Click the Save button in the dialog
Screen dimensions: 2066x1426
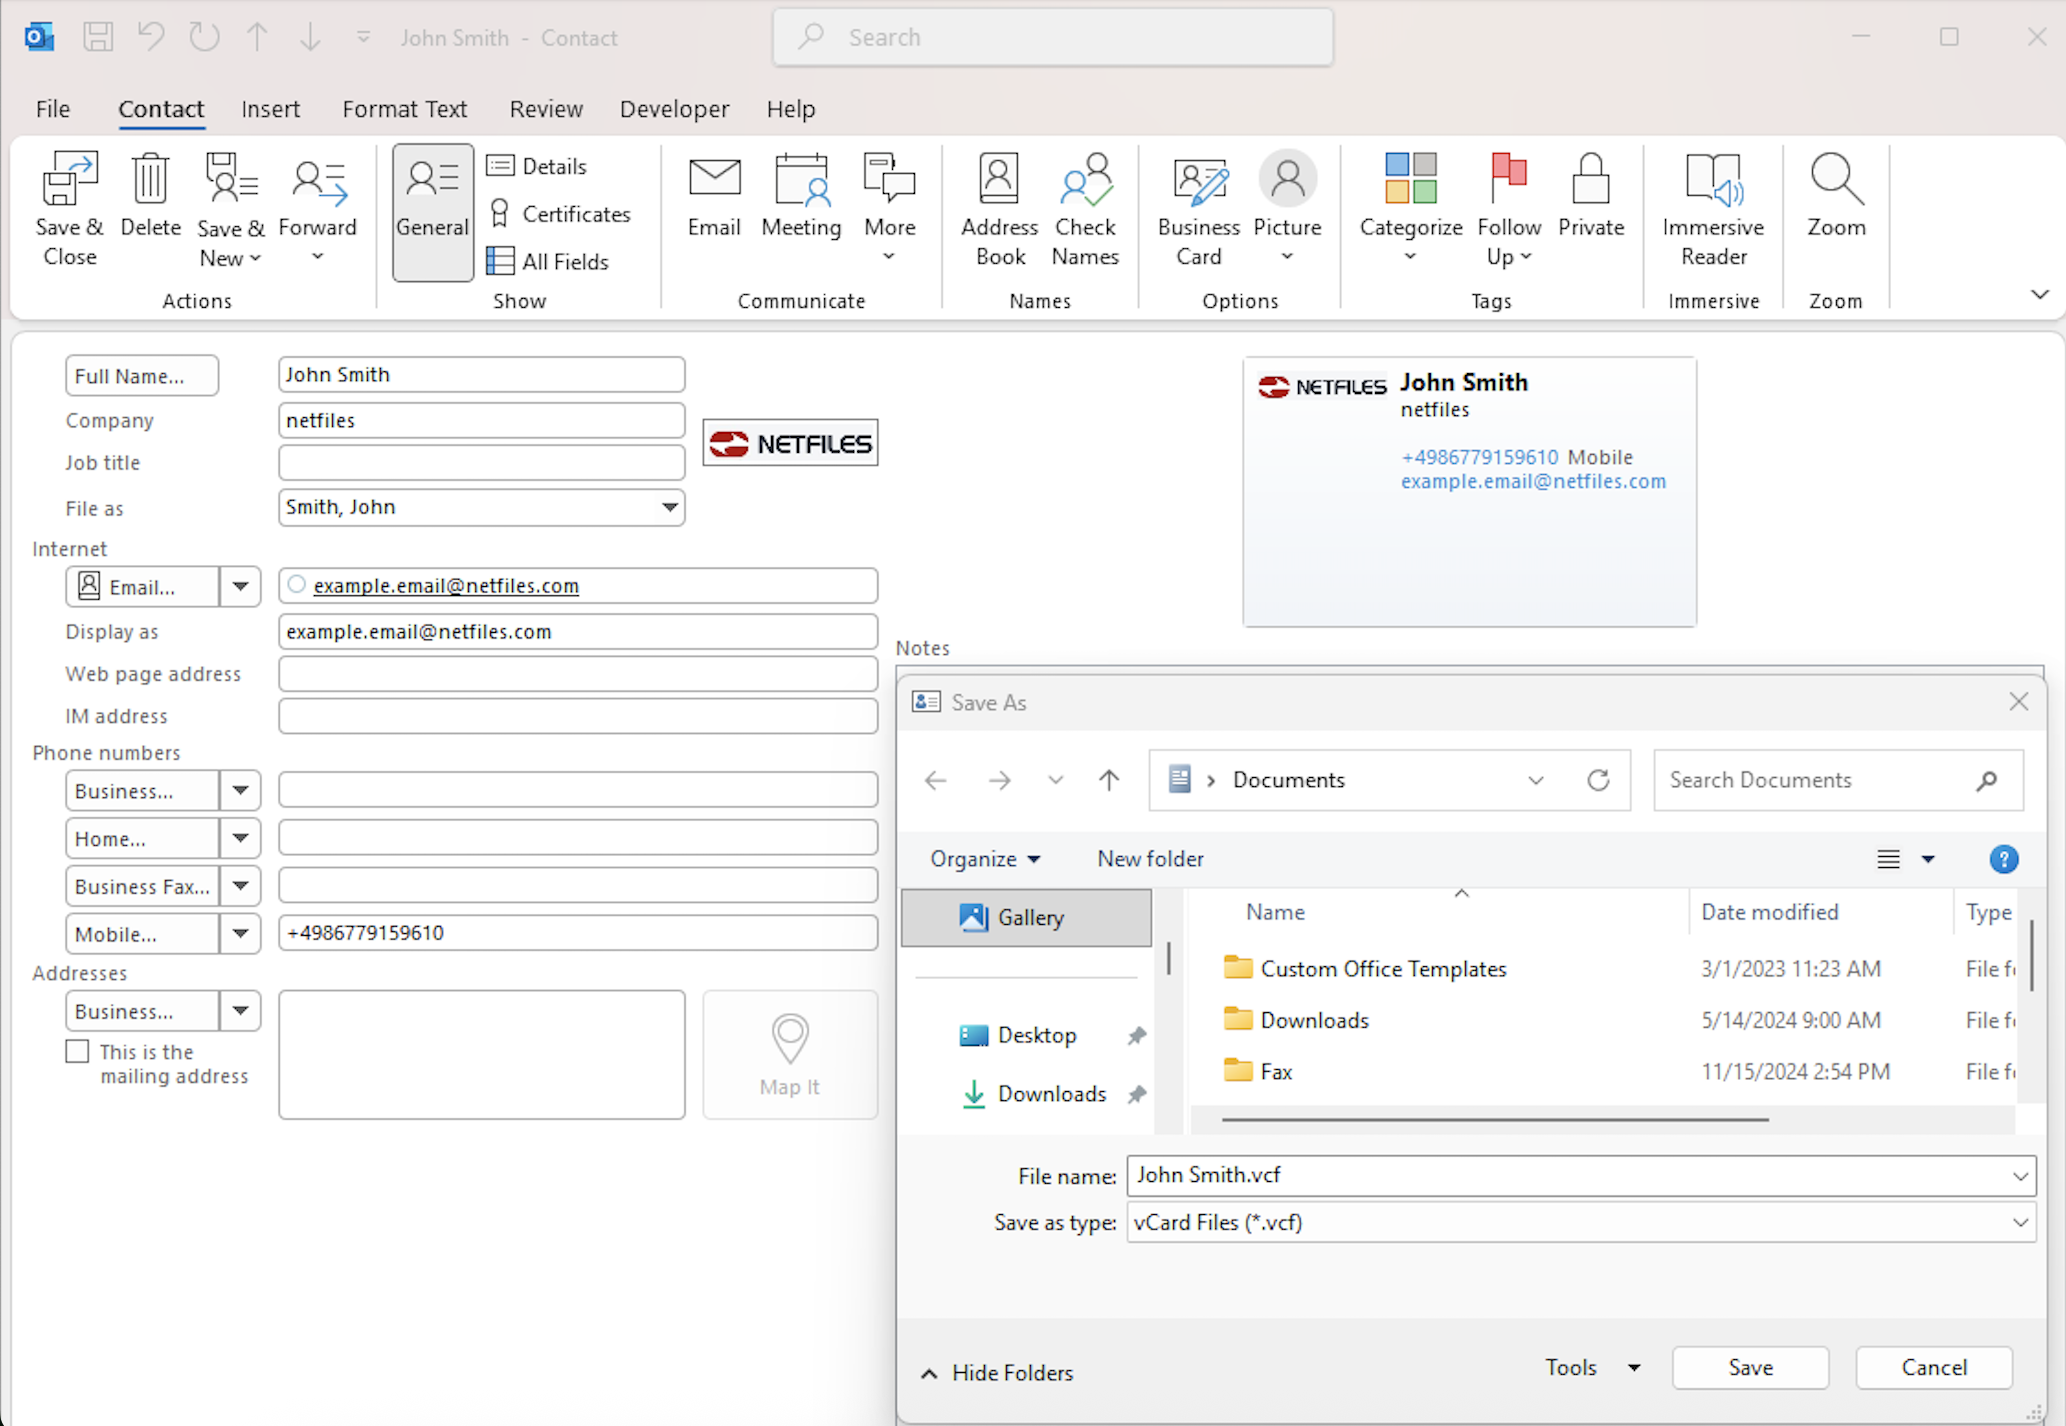(x=1750, y=1367)
